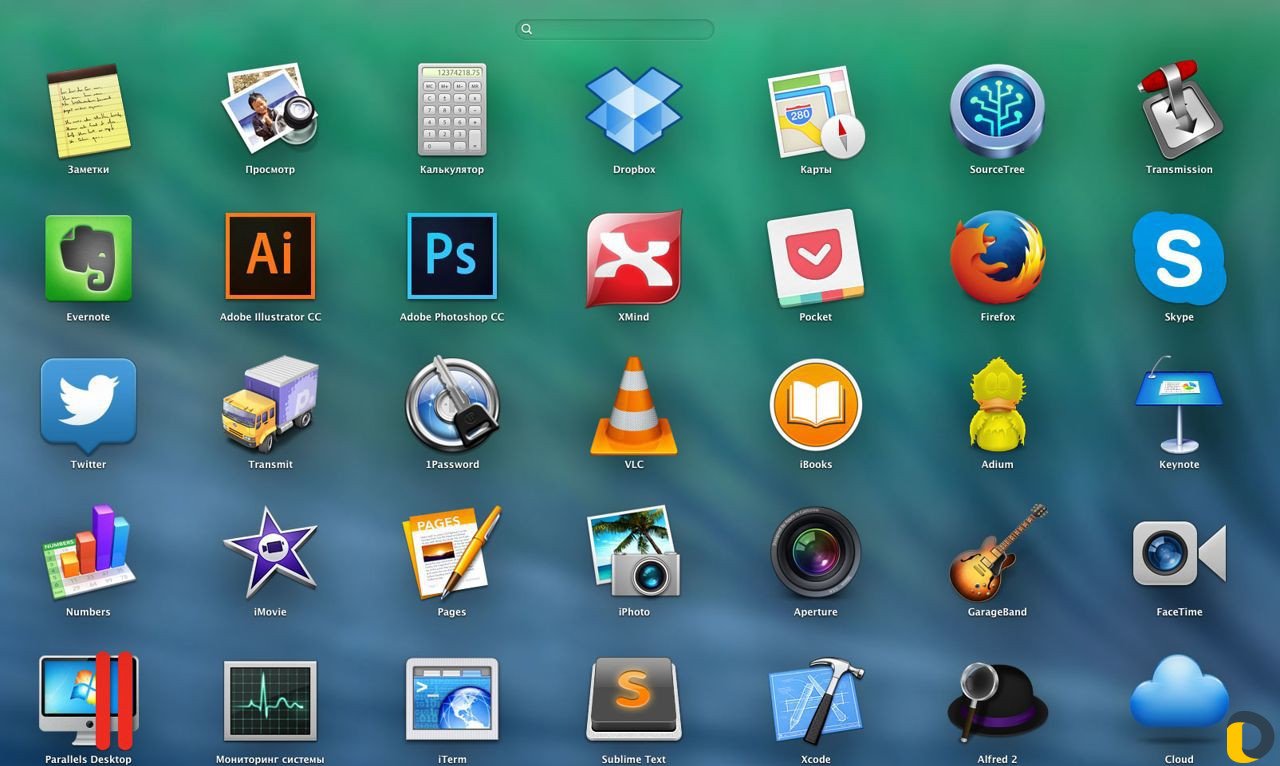1280x766 pixels.
Task: Launch Adium
Action: 997,405
